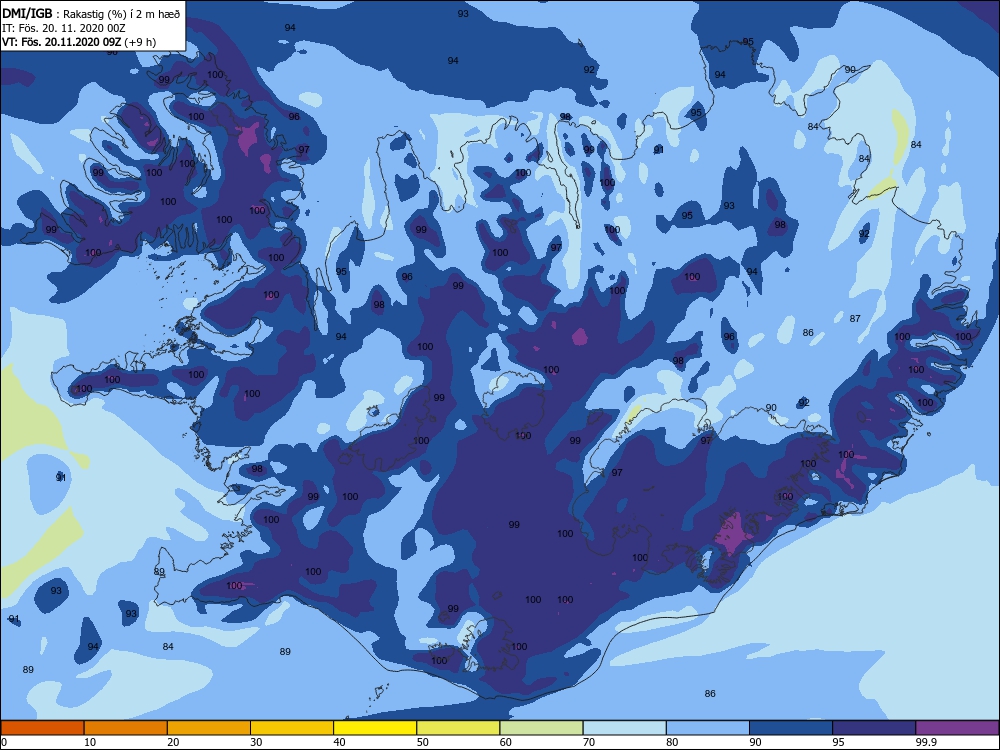Click the pale blue 70–80 legend swatch
The image size is (1000, 750).
pyautogui.click(x=625, y=728)
